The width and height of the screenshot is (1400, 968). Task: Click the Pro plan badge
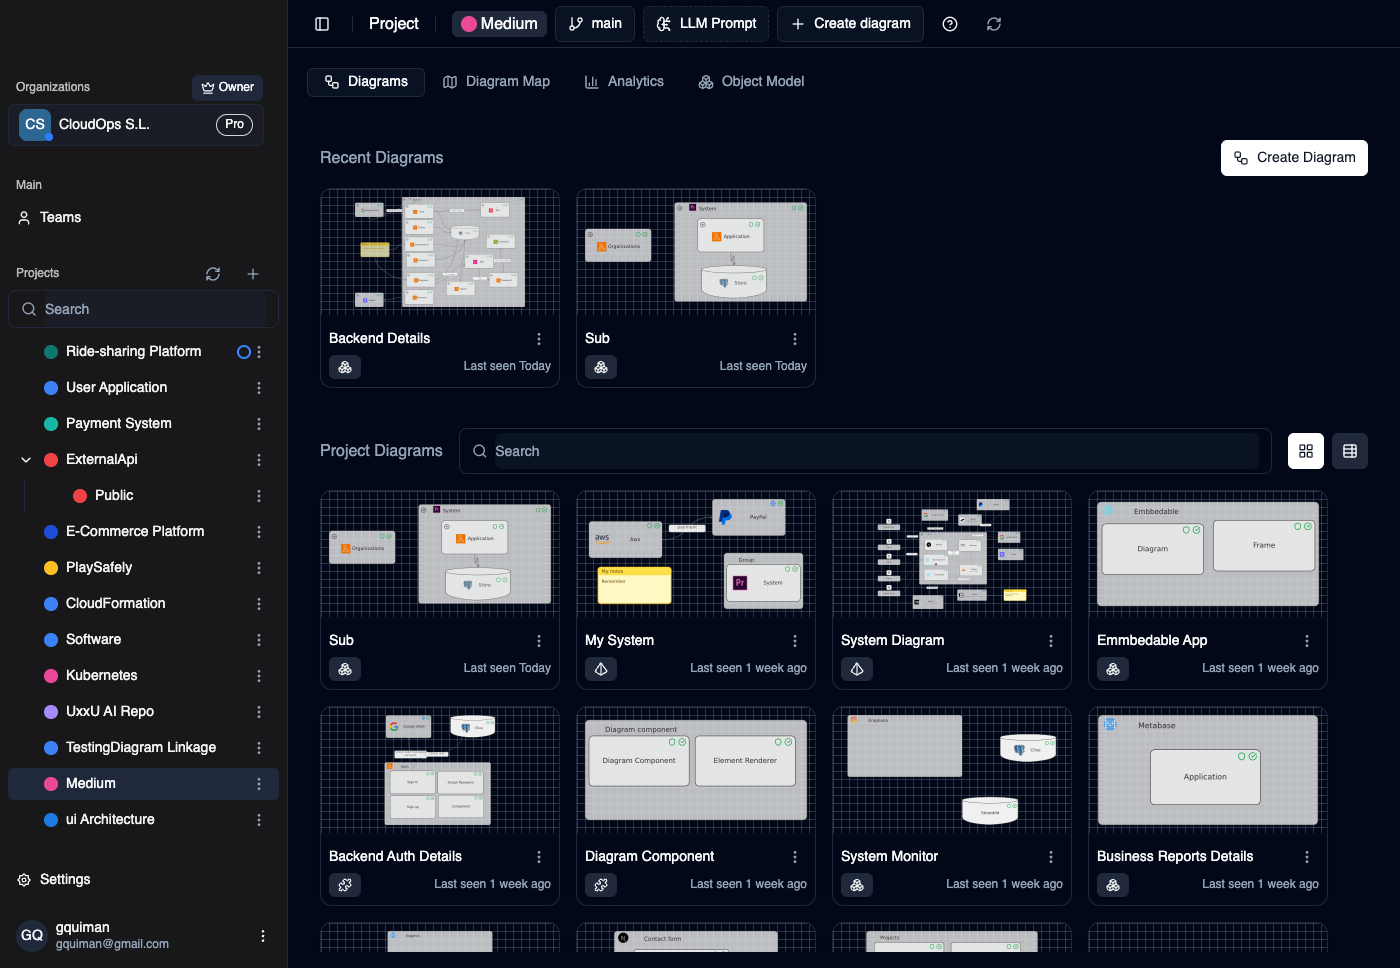(x=234, y=125)
